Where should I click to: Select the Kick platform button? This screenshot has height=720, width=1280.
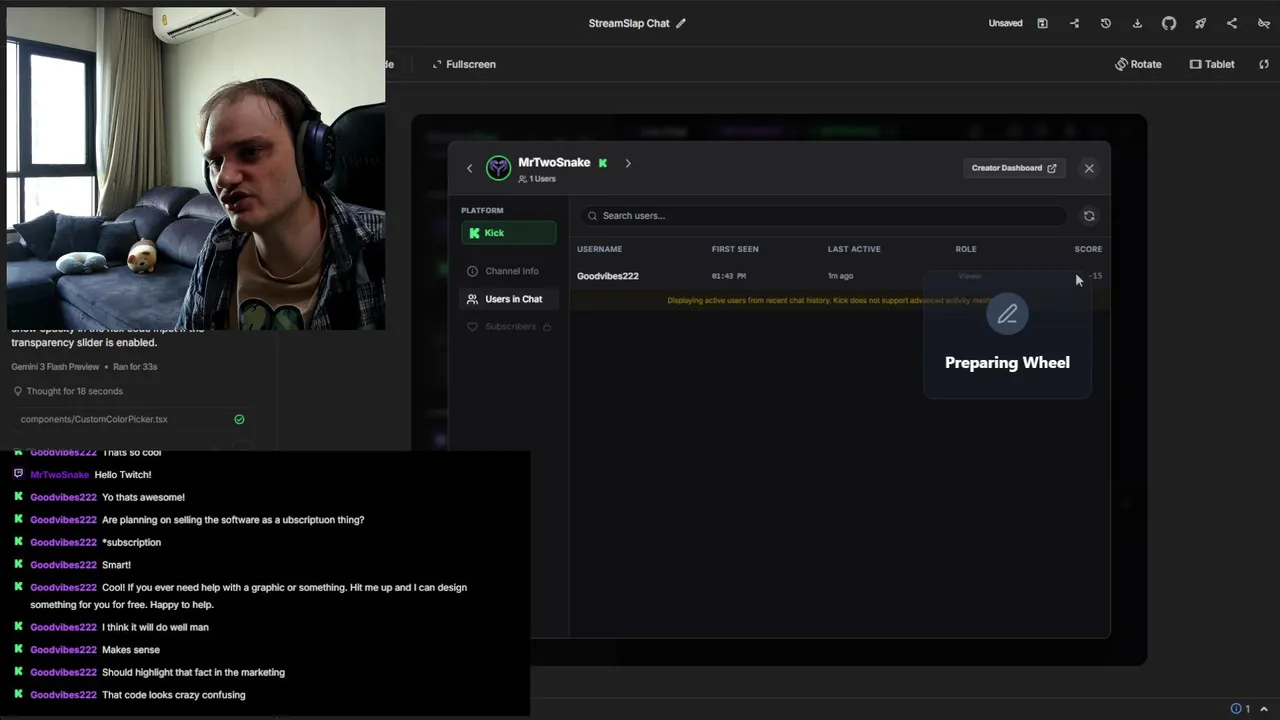[x=508, y=233]
